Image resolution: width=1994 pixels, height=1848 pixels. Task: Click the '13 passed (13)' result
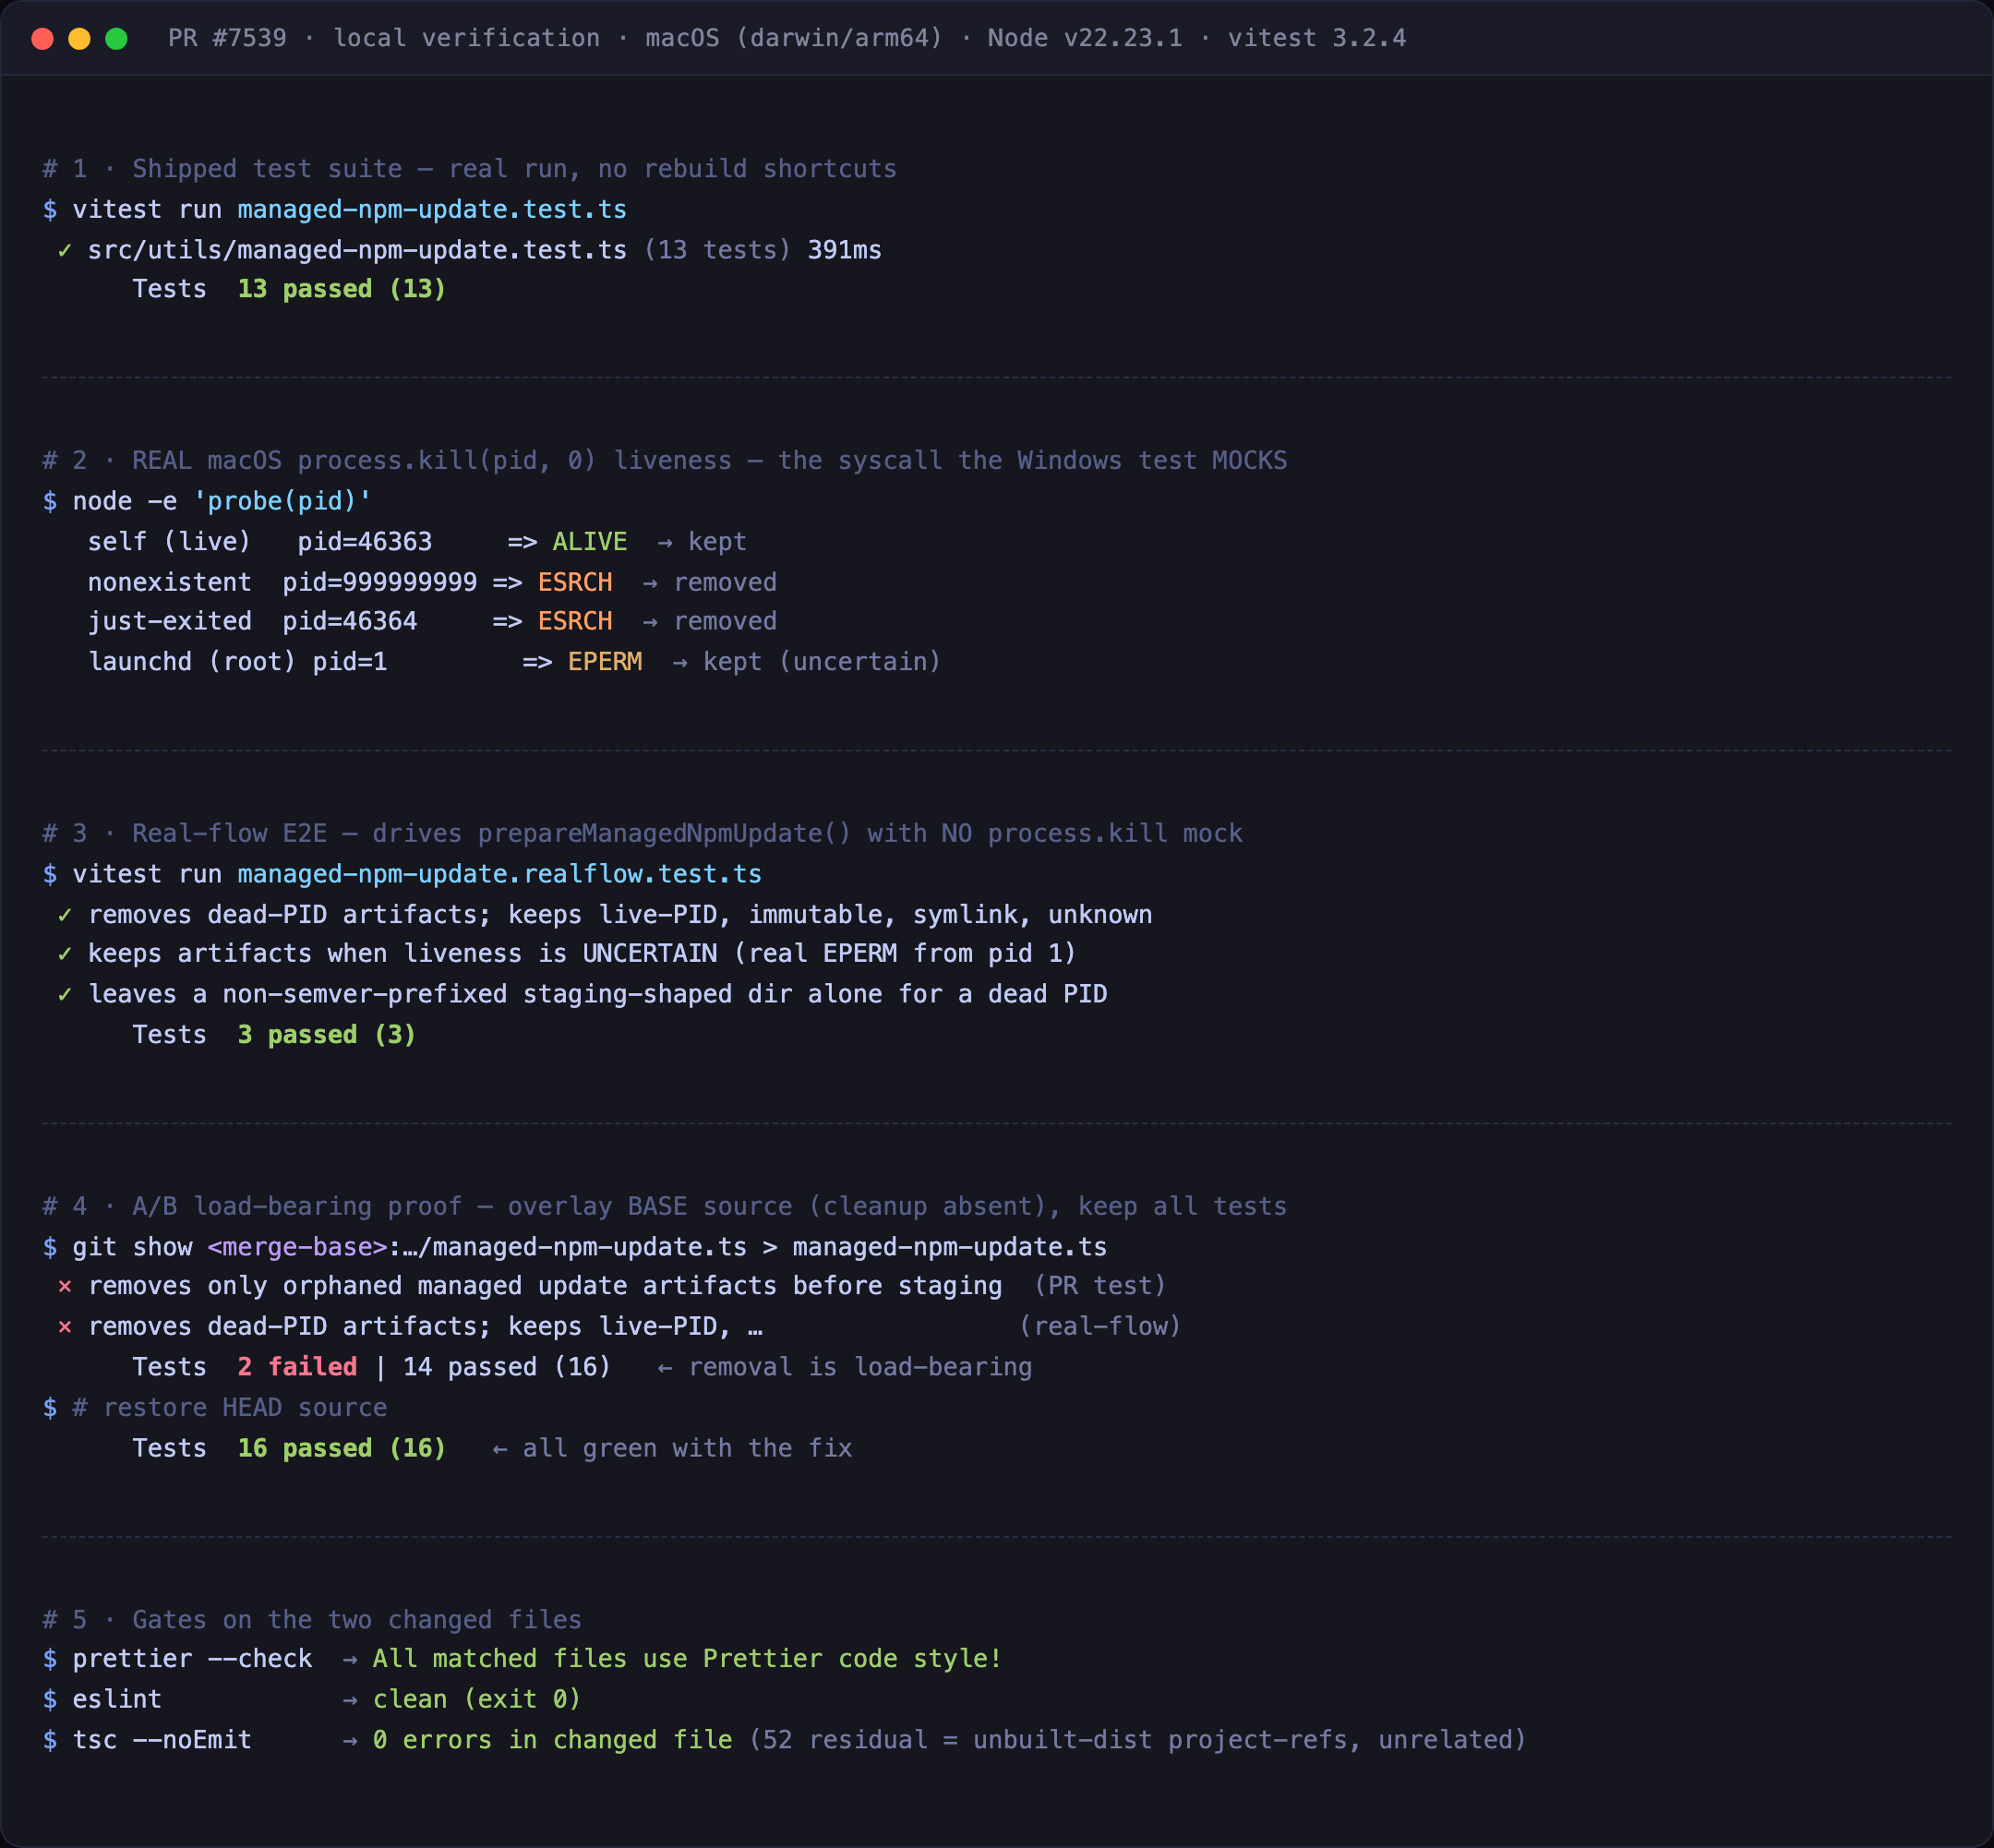(341, 289)
